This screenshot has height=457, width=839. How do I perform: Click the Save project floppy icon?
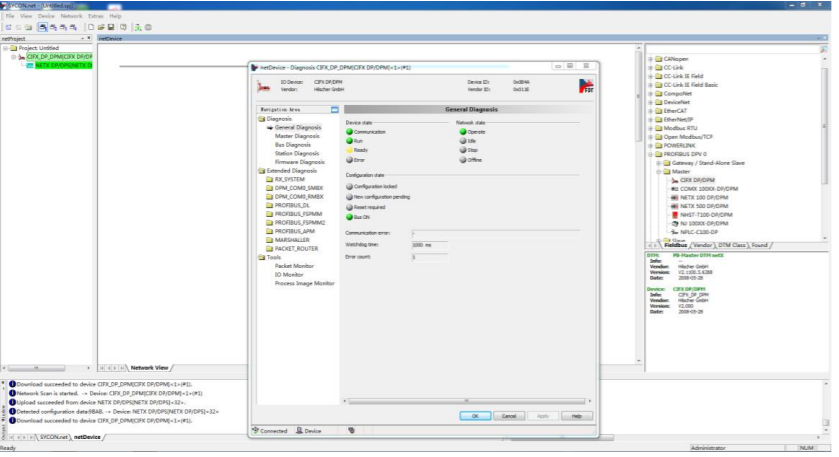(111, 27)
